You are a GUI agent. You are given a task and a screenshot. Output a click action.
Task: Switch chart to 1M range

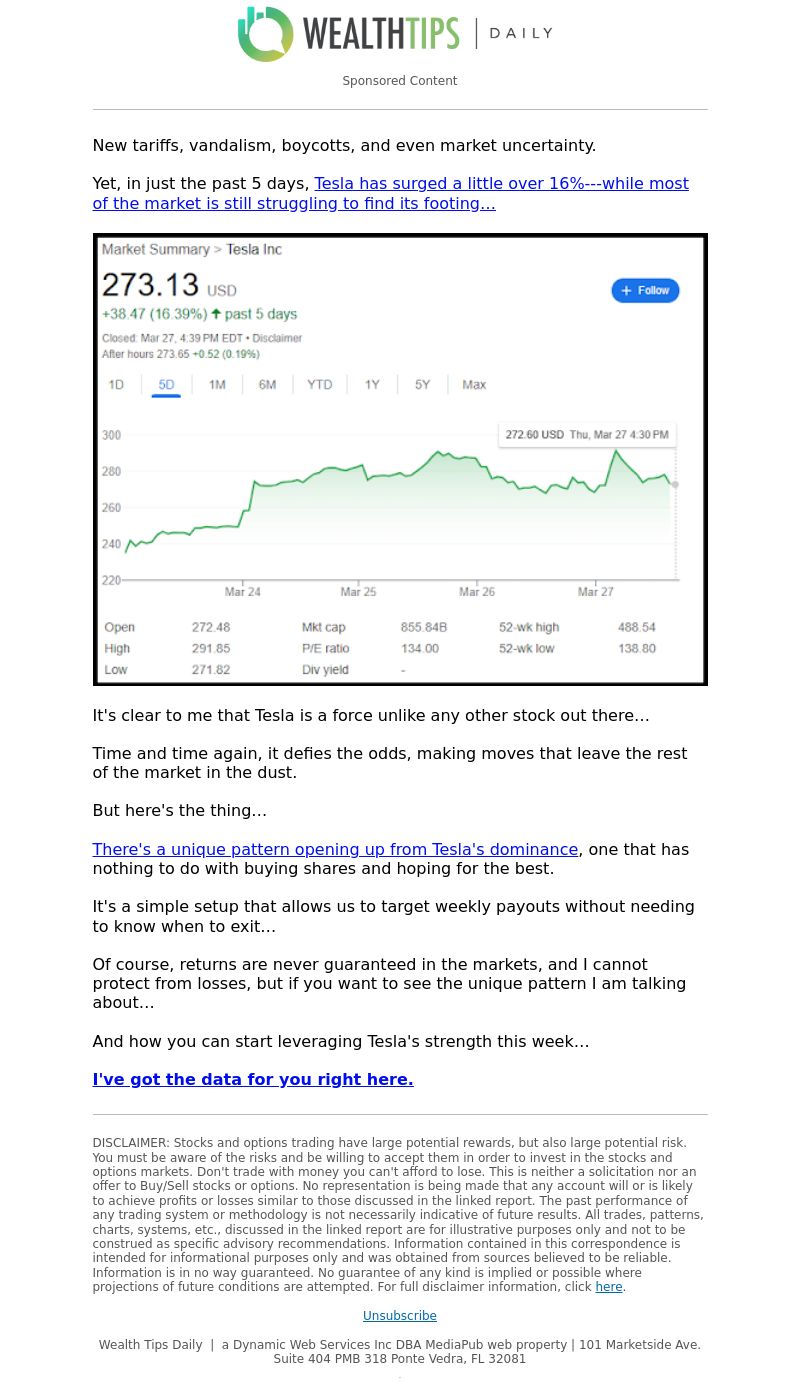[217, 384]
